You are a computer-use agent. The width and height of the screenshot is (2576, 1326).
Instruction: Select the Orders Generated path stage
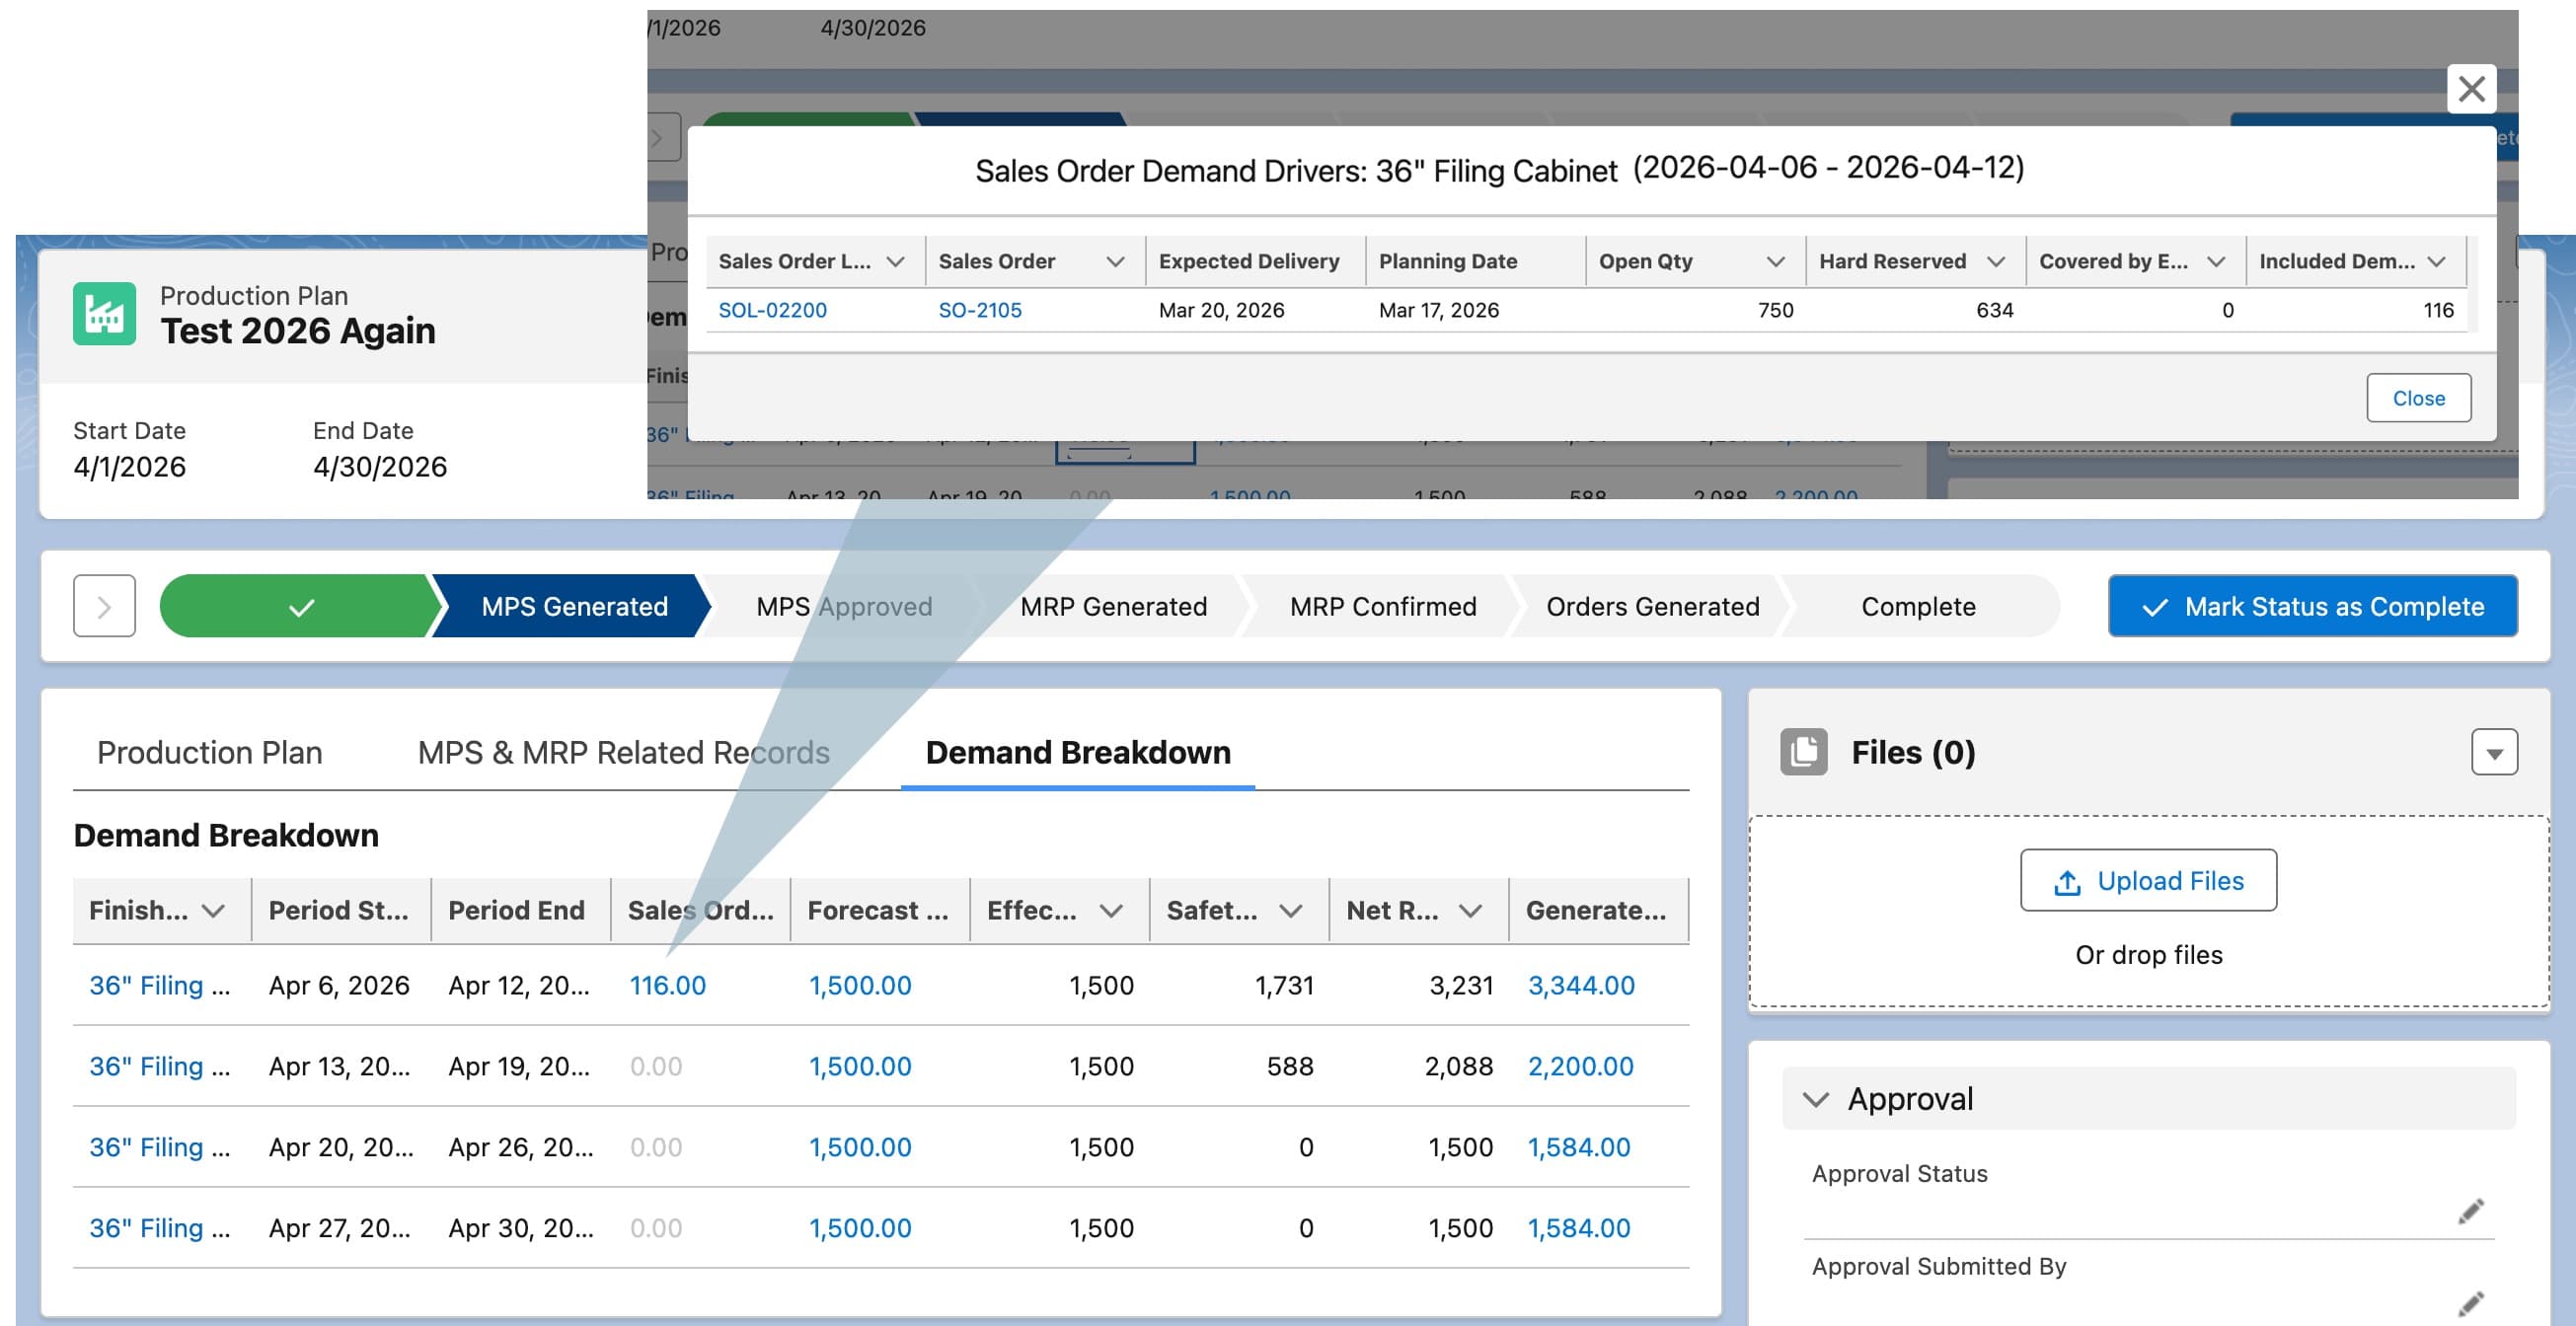[x=1652, y=606]
